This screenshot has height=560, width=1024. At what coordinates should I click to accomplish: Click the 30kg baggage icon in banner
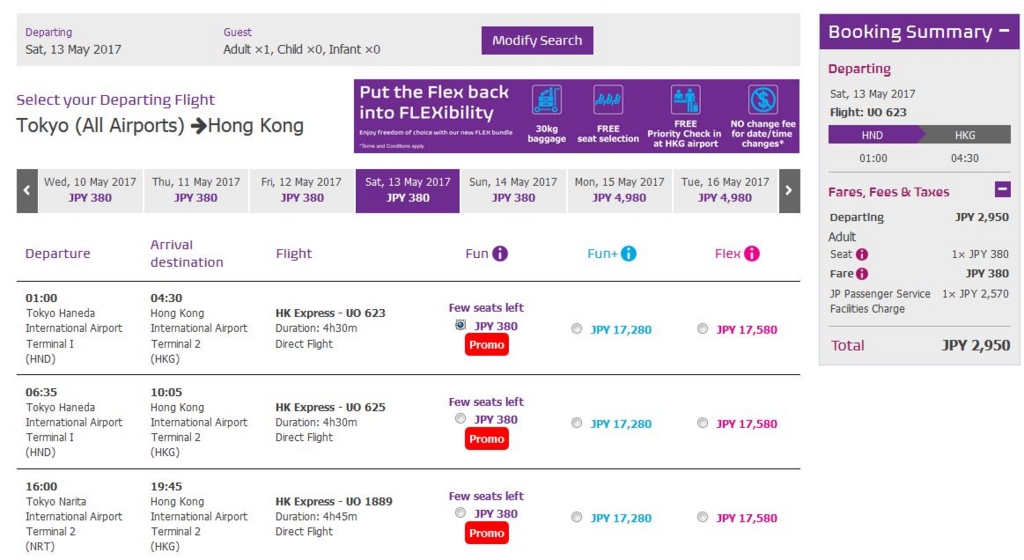[547, 100]
